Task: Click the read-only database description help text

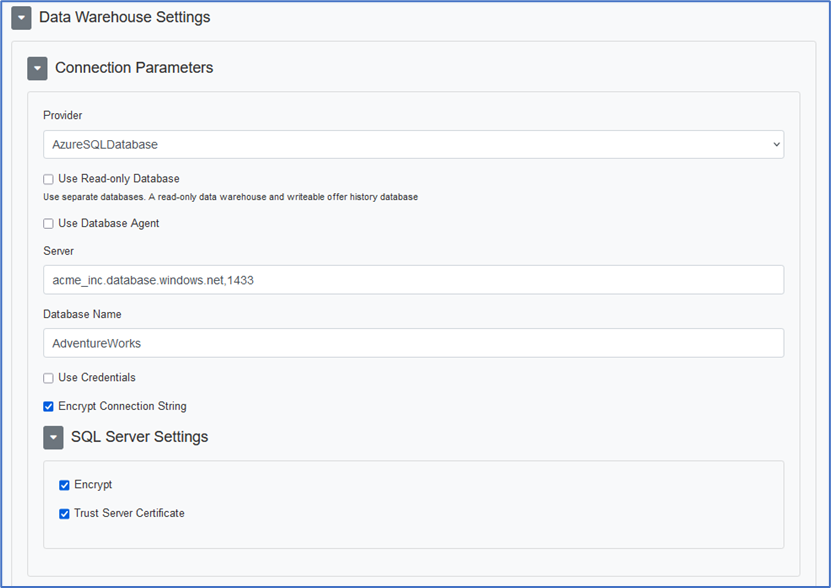Action: [x=230, y=197]
